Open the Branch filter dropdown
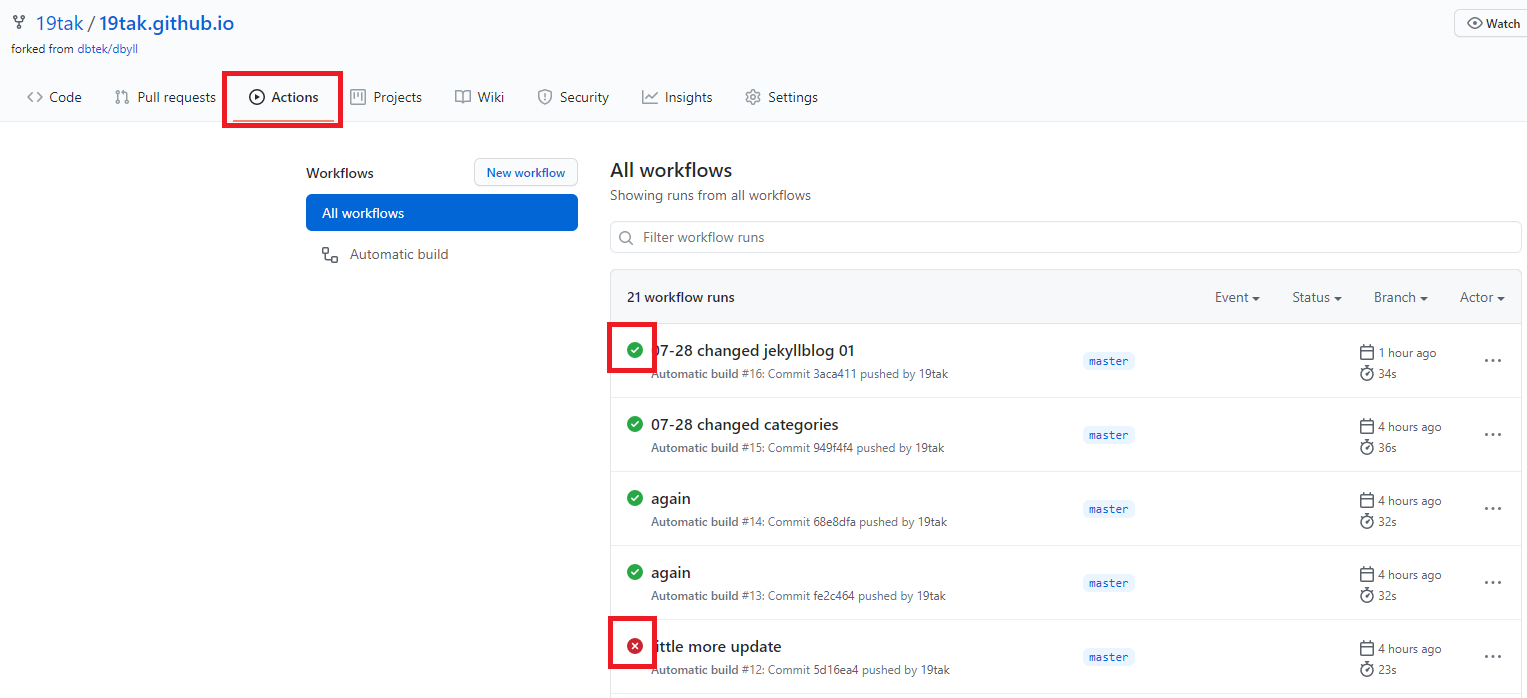The image size is (1527, 698). (1400, 297)
